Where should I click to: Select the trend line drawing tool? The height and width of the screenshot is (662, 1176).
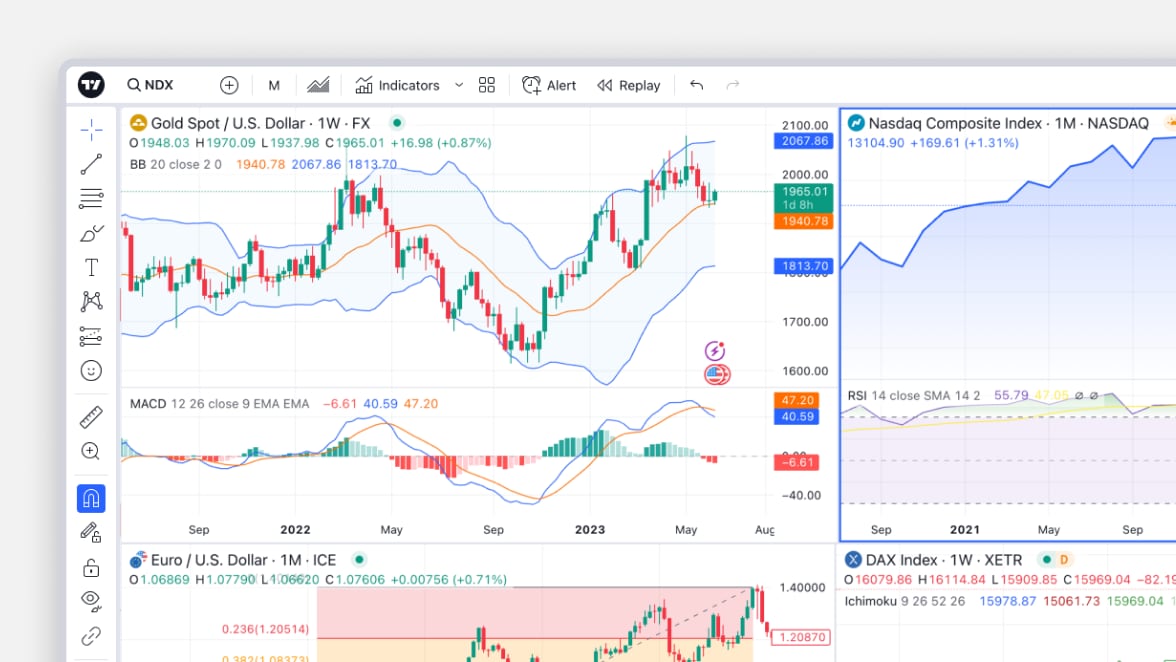[91, 164]
